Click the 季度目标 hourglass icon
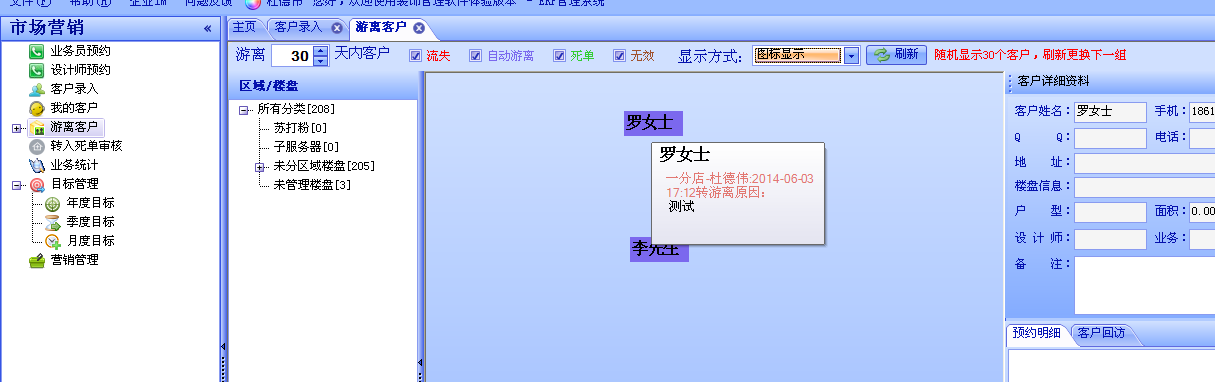The image size is (1215, 382). tap(53, 222)
